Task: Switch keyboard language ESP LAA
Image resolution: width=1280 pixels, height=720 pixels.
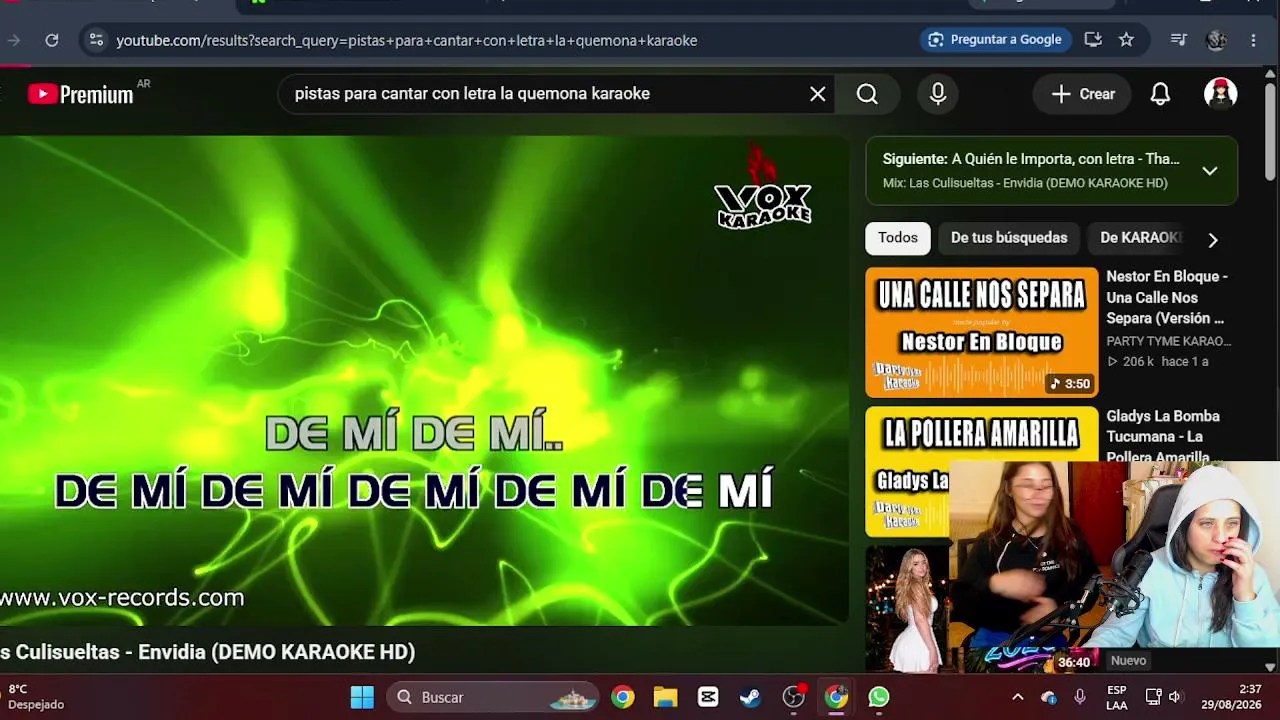Action: tap(1117, 697)
